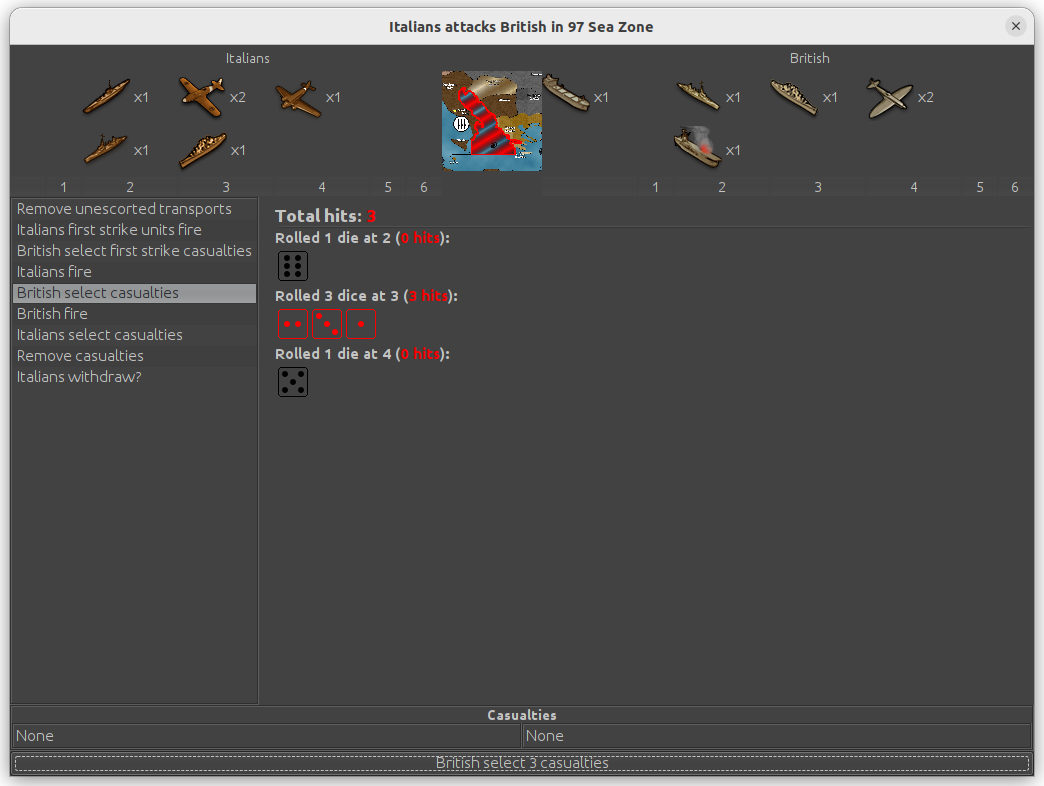The image size is (1044, 786).
Task: Select 'Remove unescorted transports' in step list
Action: click(124, 209)
